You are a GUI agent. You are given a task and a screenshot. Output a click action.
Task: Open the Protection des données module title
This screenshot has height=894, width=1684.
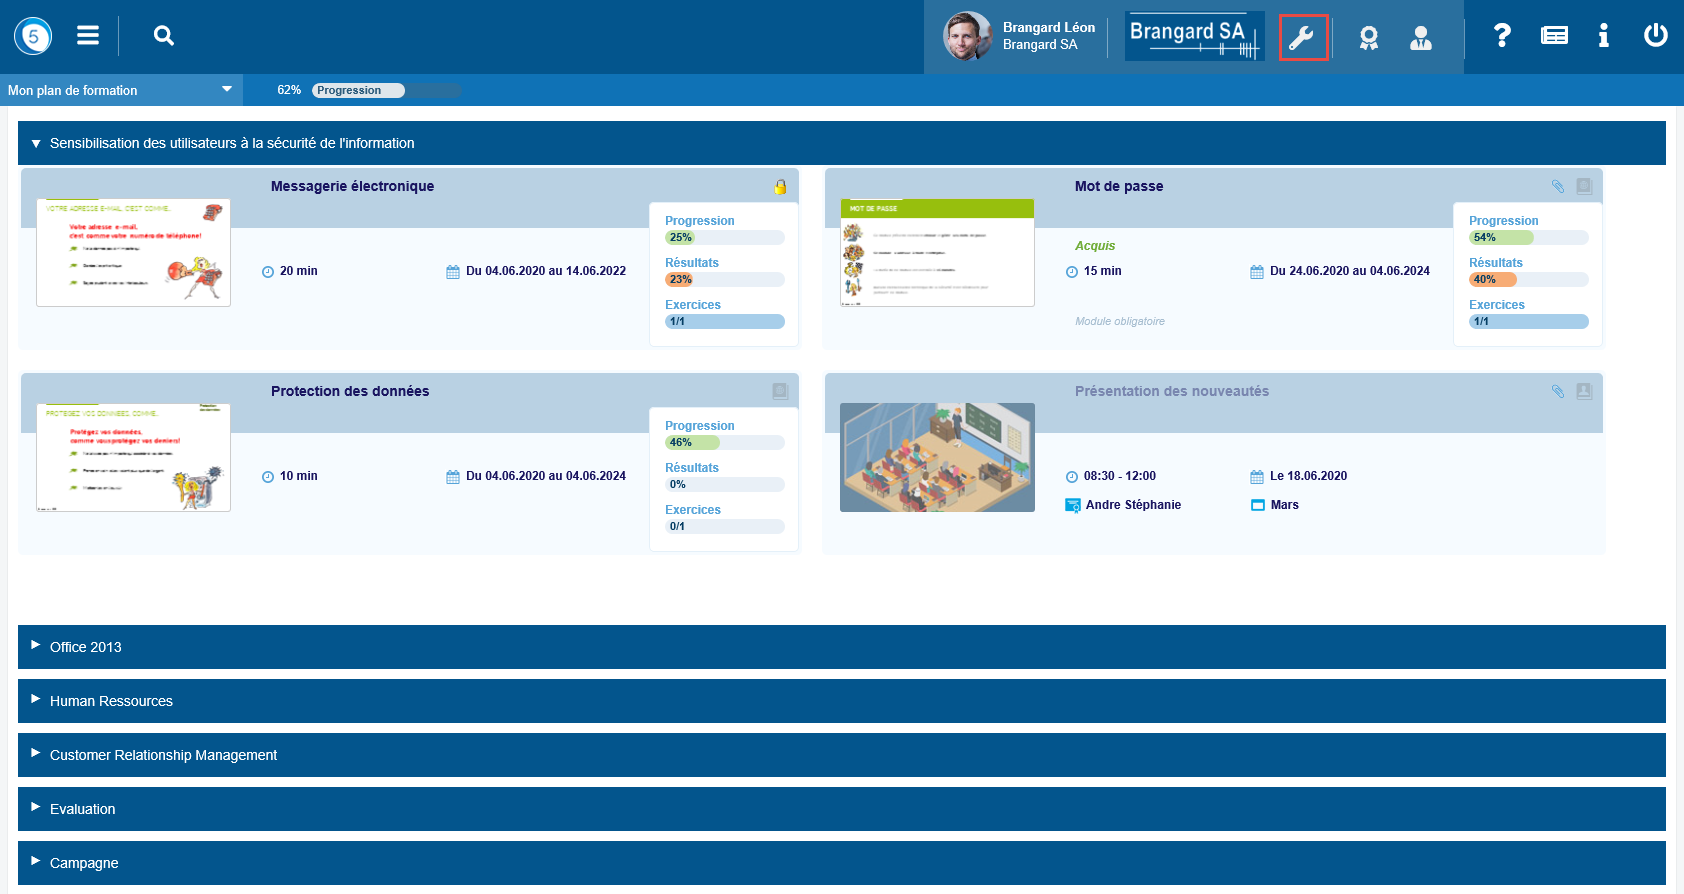coord(350,391)
